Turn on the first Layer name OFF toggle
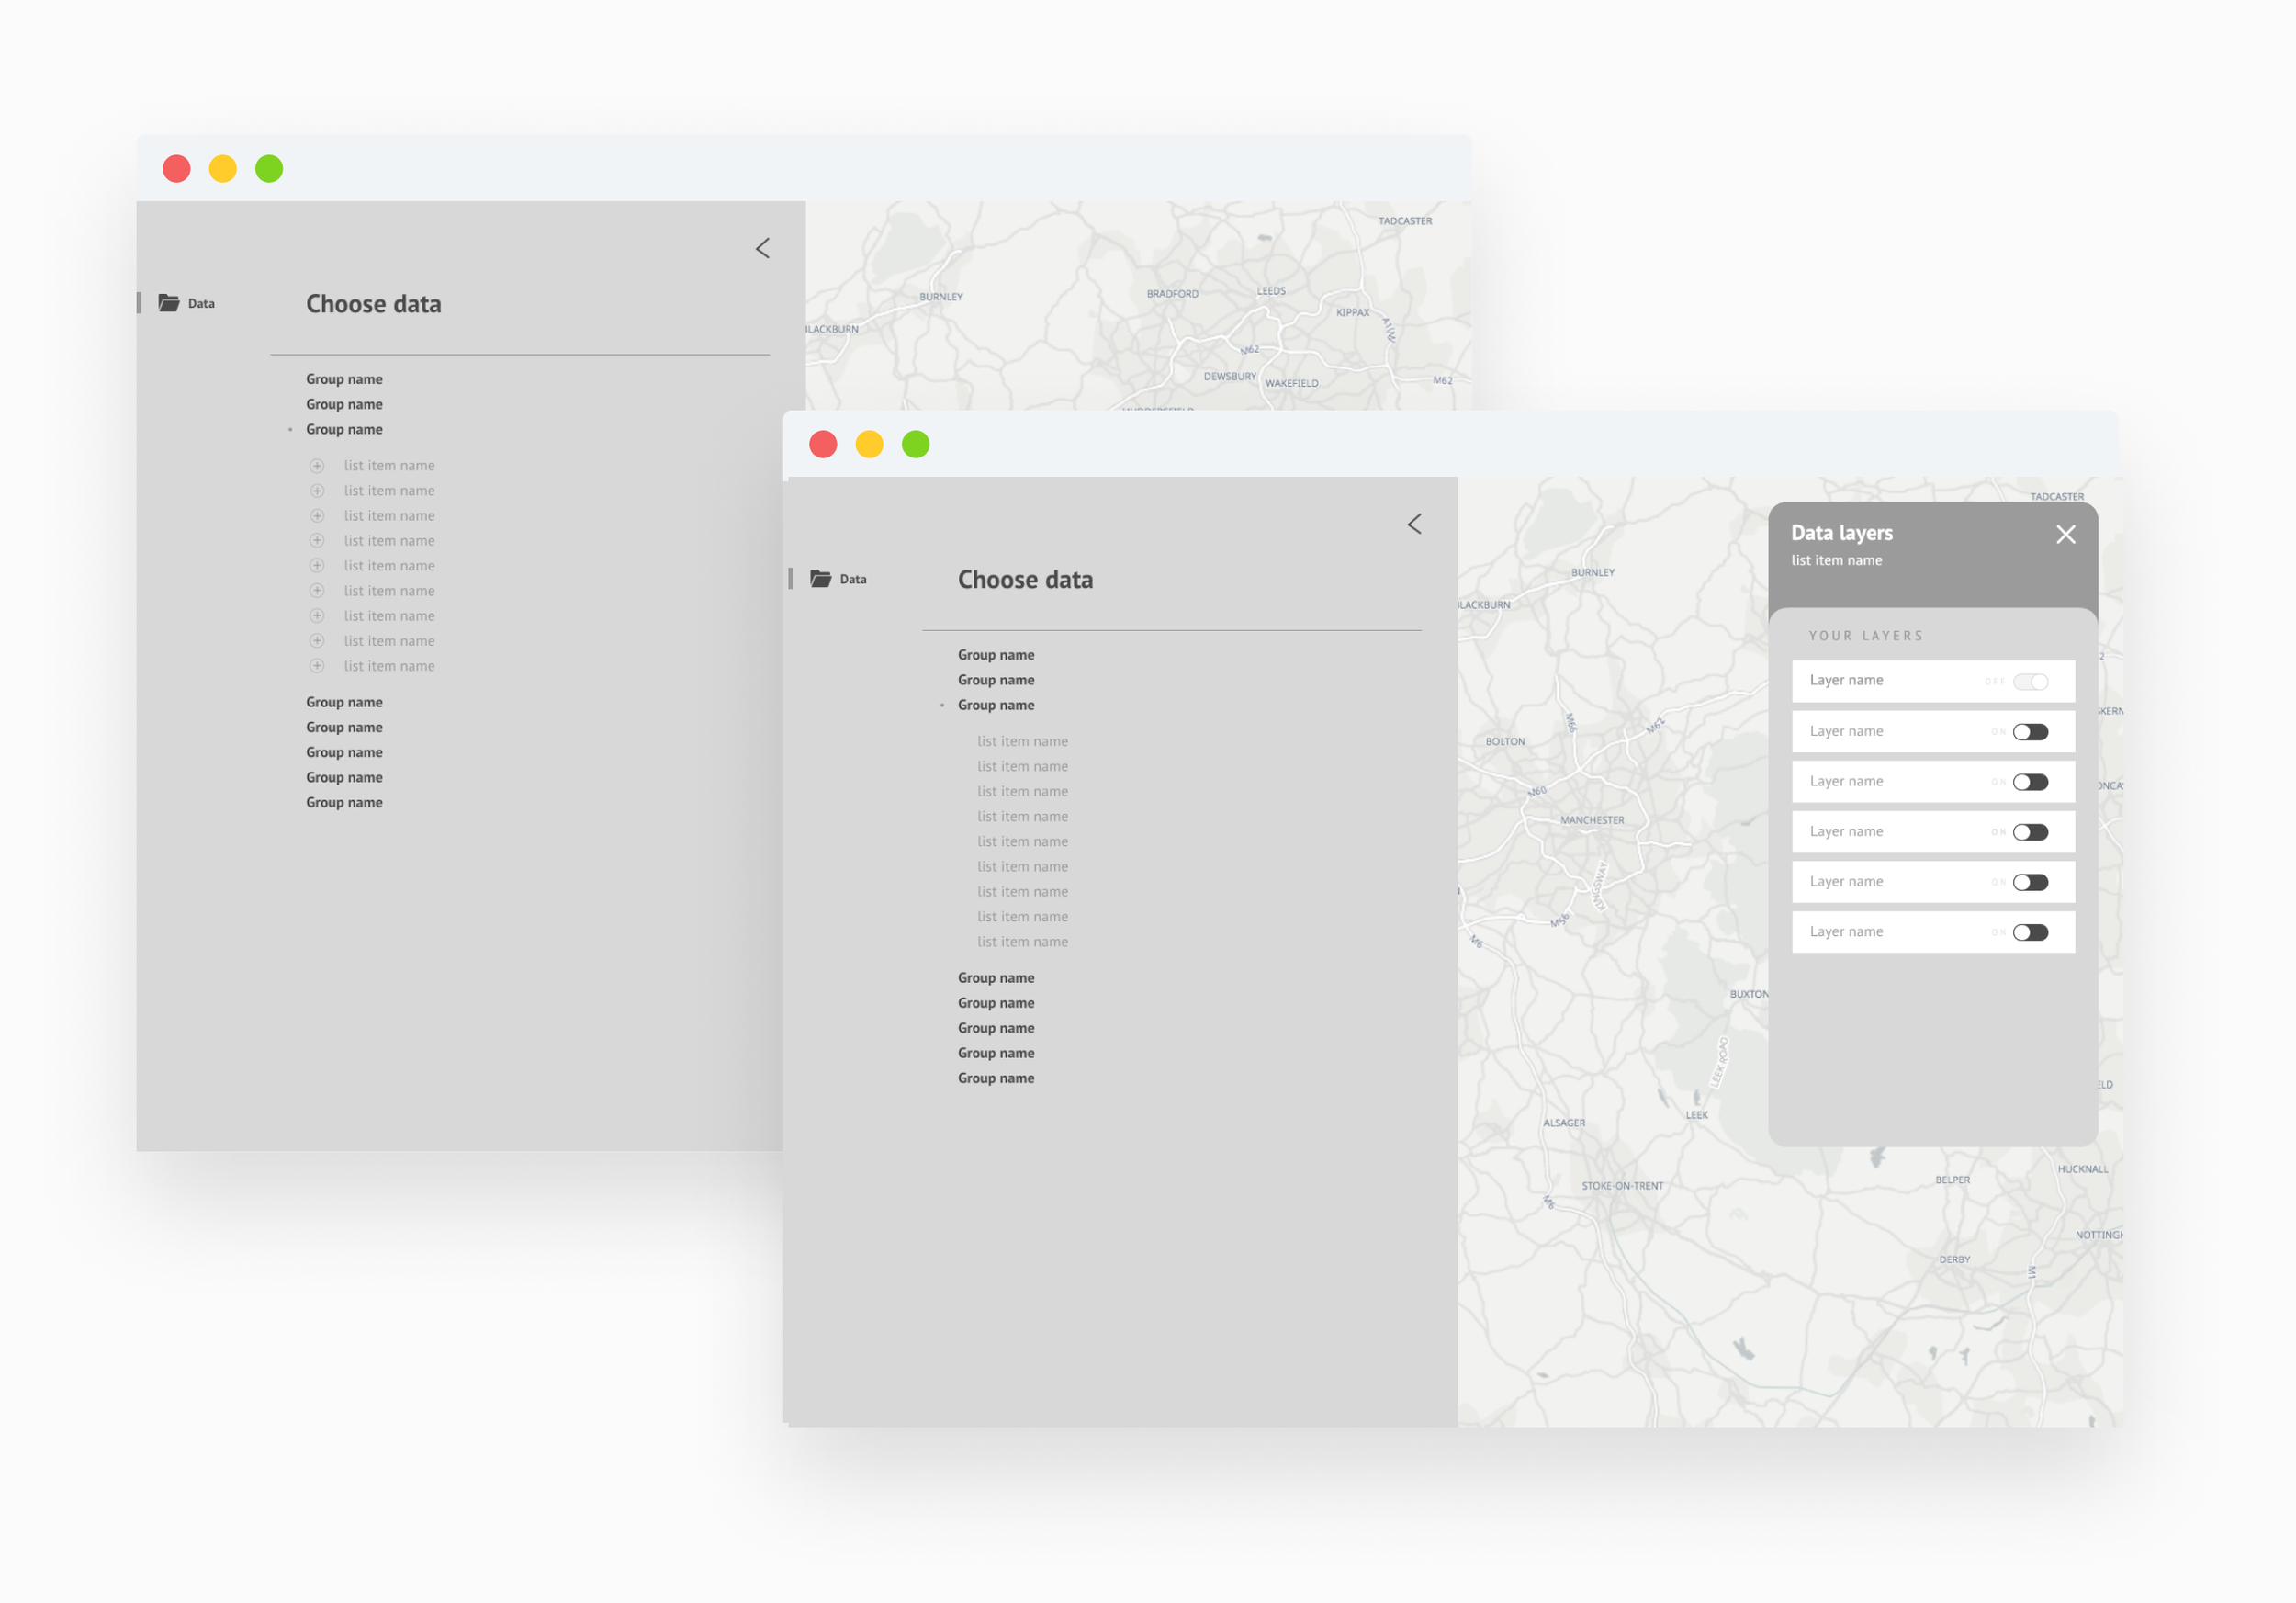The width and height of the screenshot is (2296, 1603). tap(2030, 682)
